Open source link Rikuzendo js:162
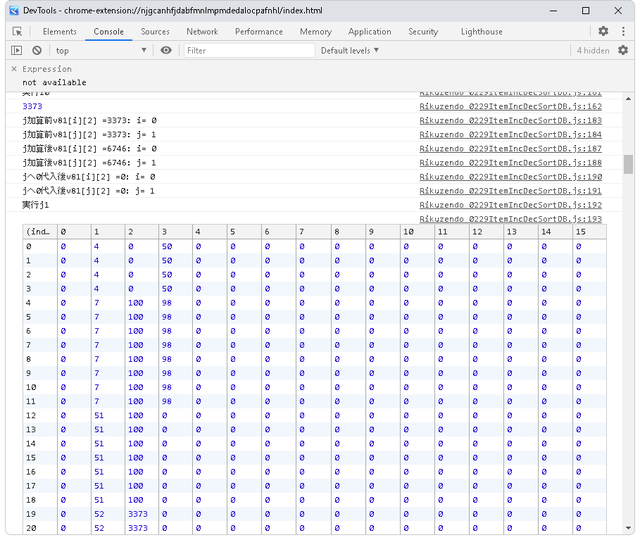Viewport: 640px width, 540px height. click(511, 106)
